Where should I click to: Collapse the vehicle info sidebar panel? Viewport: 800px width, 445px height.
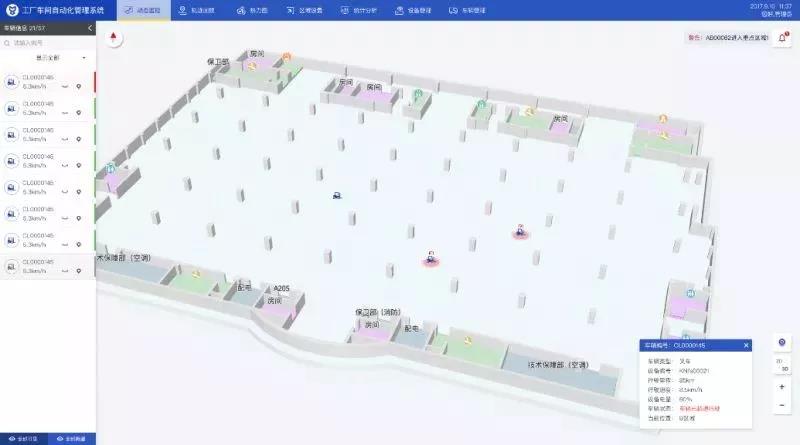(90, 28)
